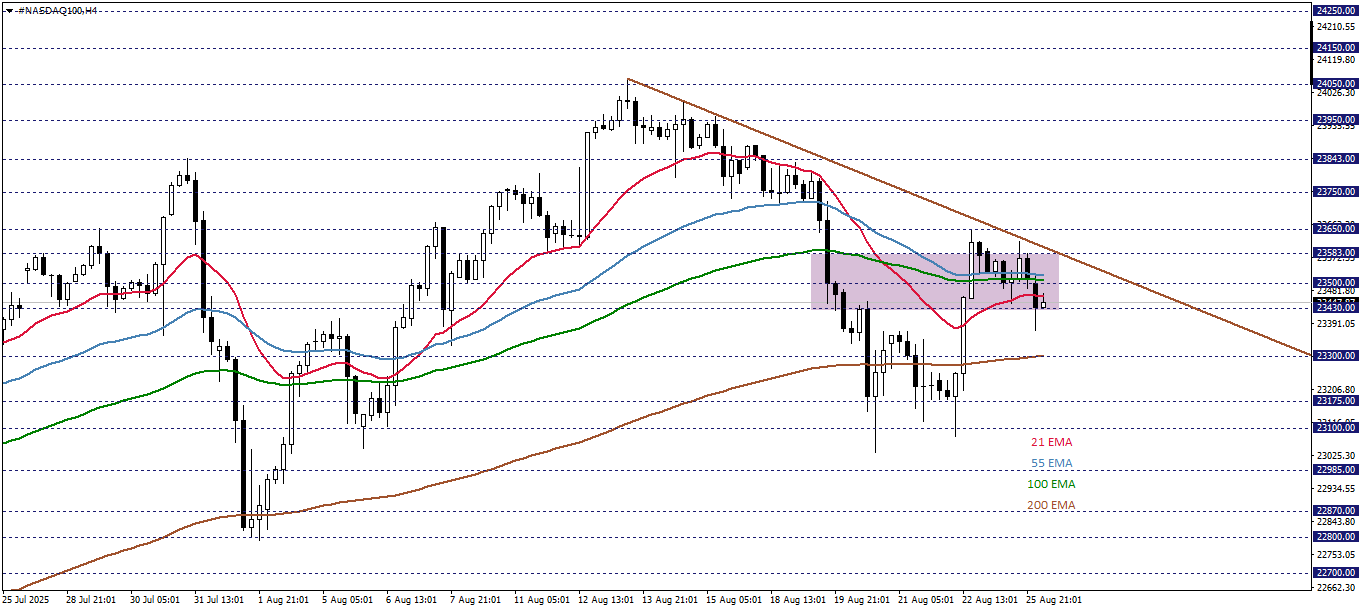Click the 23025.30 price scale value
Viewport: 1362px width, 611px height.
[x=1337, y=456]
